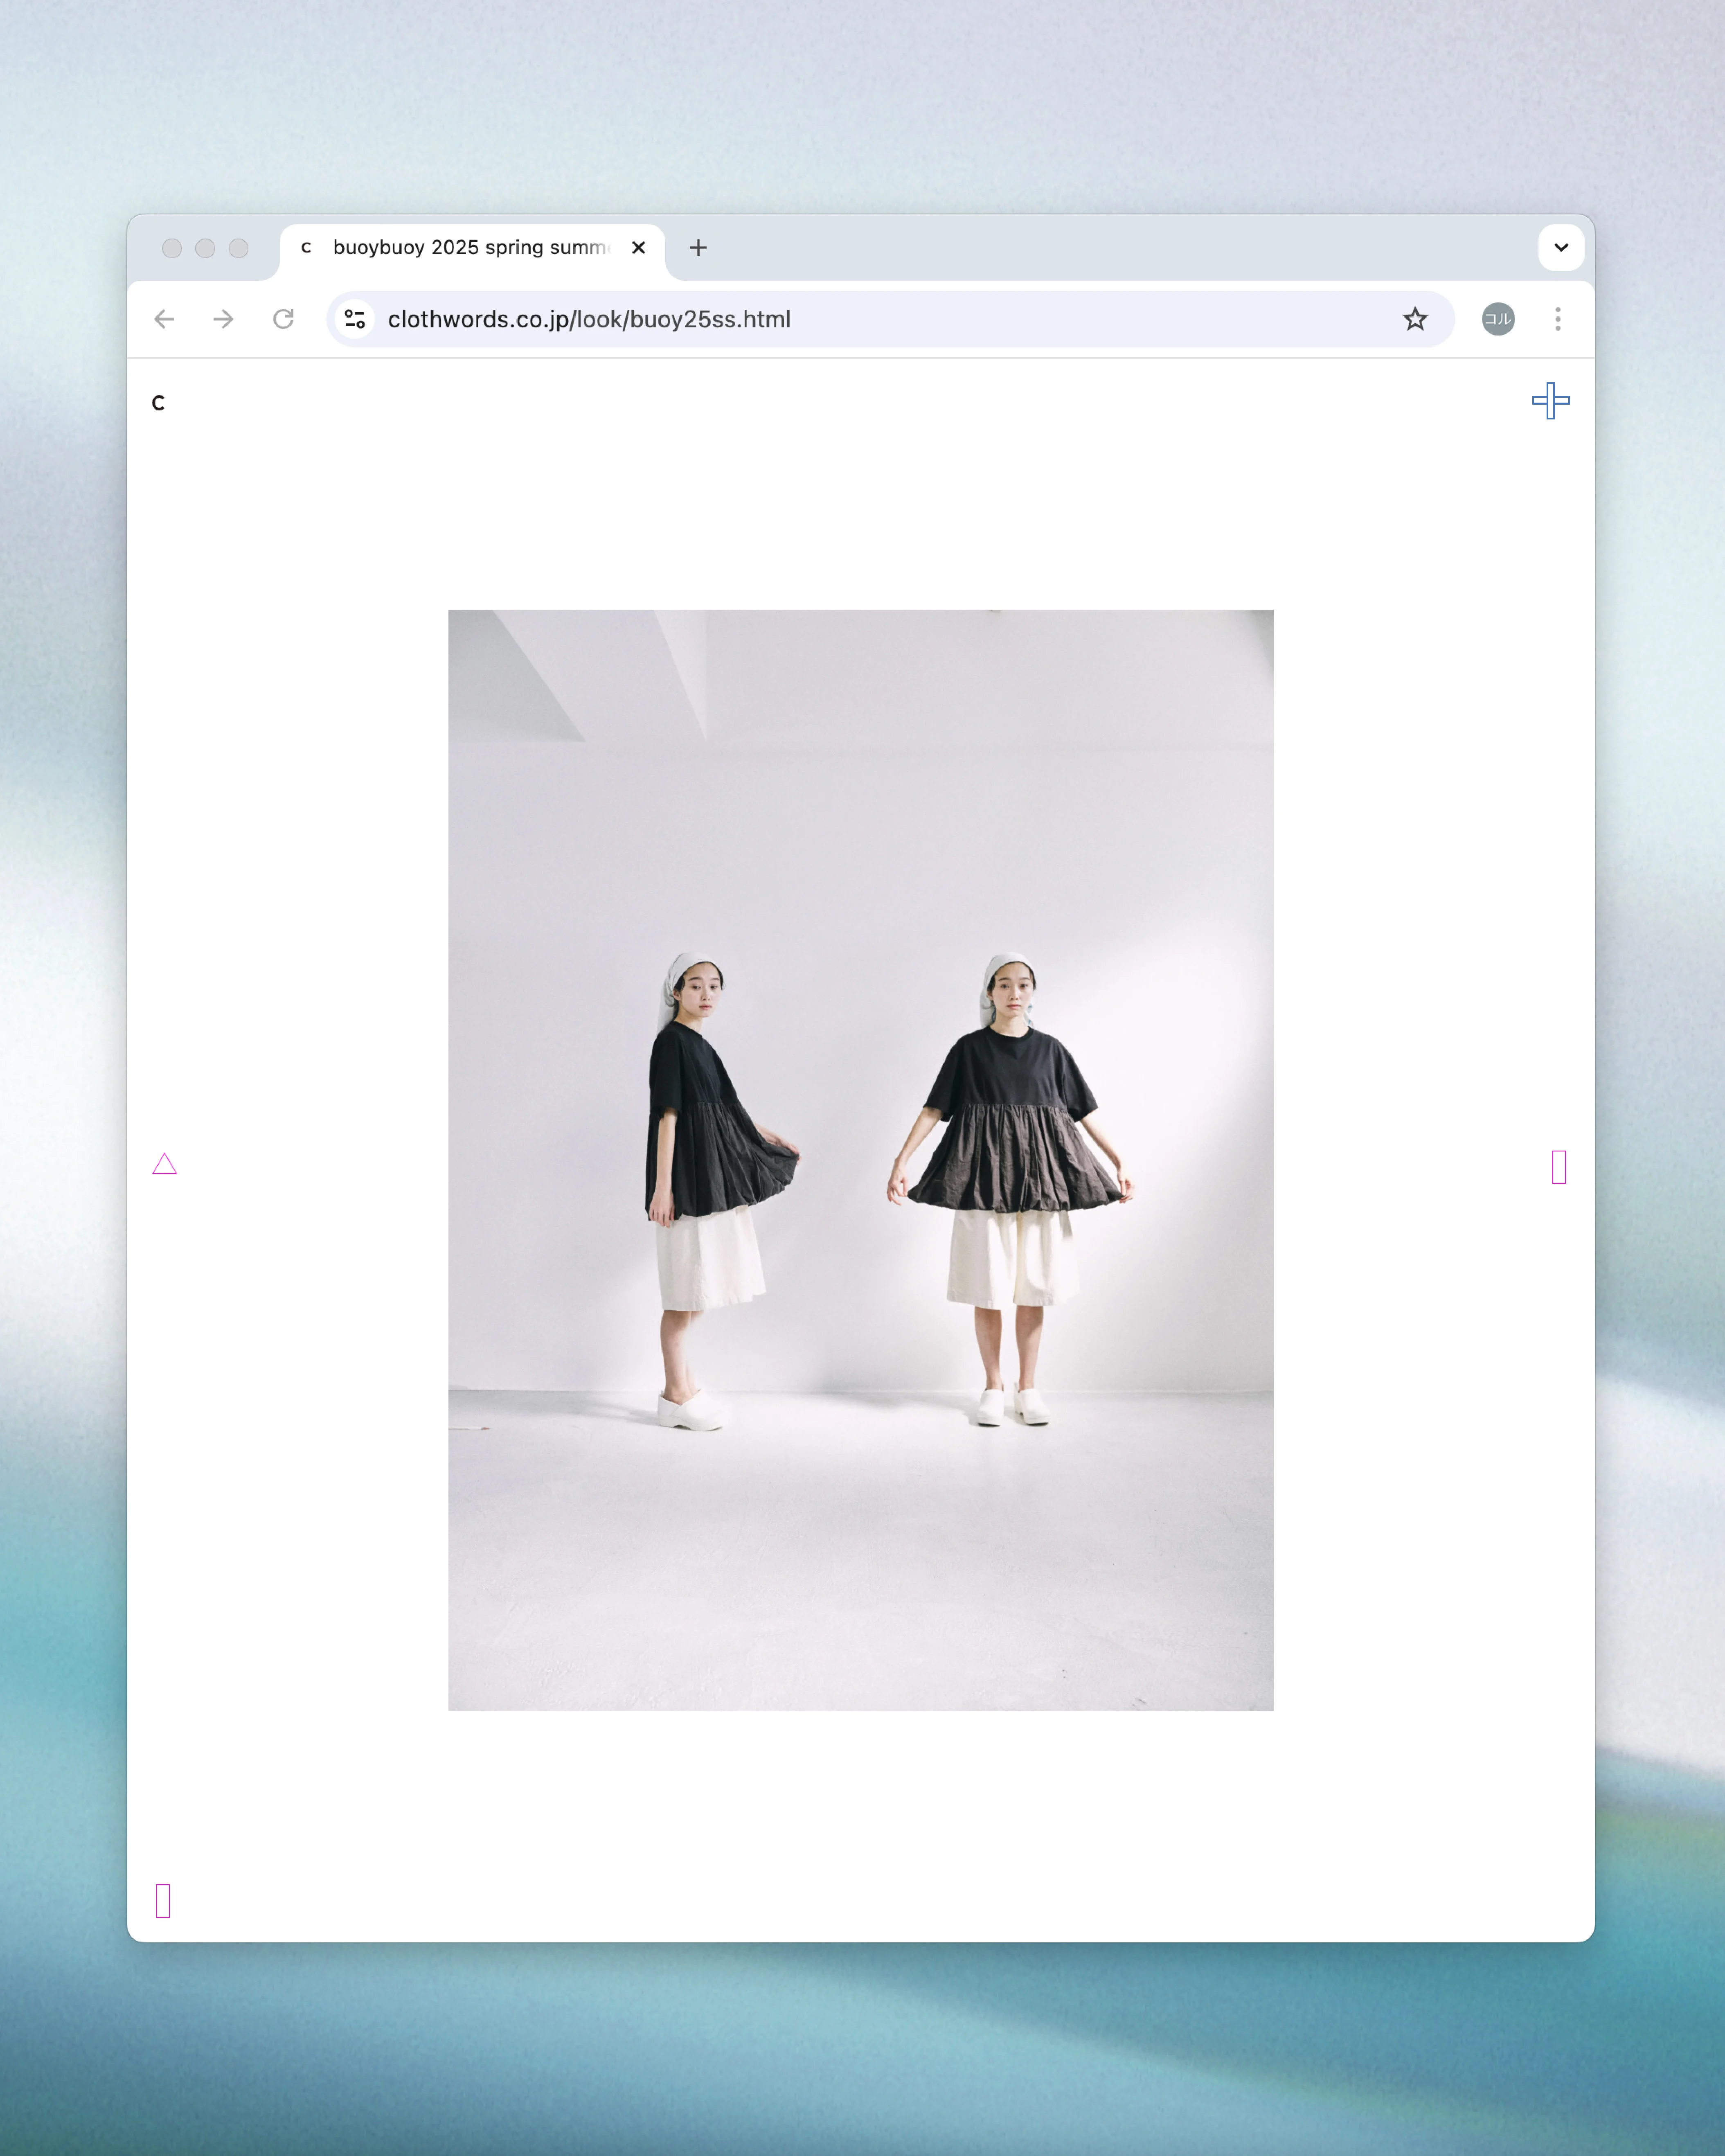Reload the current page
1725x2156 pixels.
click(284, 319)
